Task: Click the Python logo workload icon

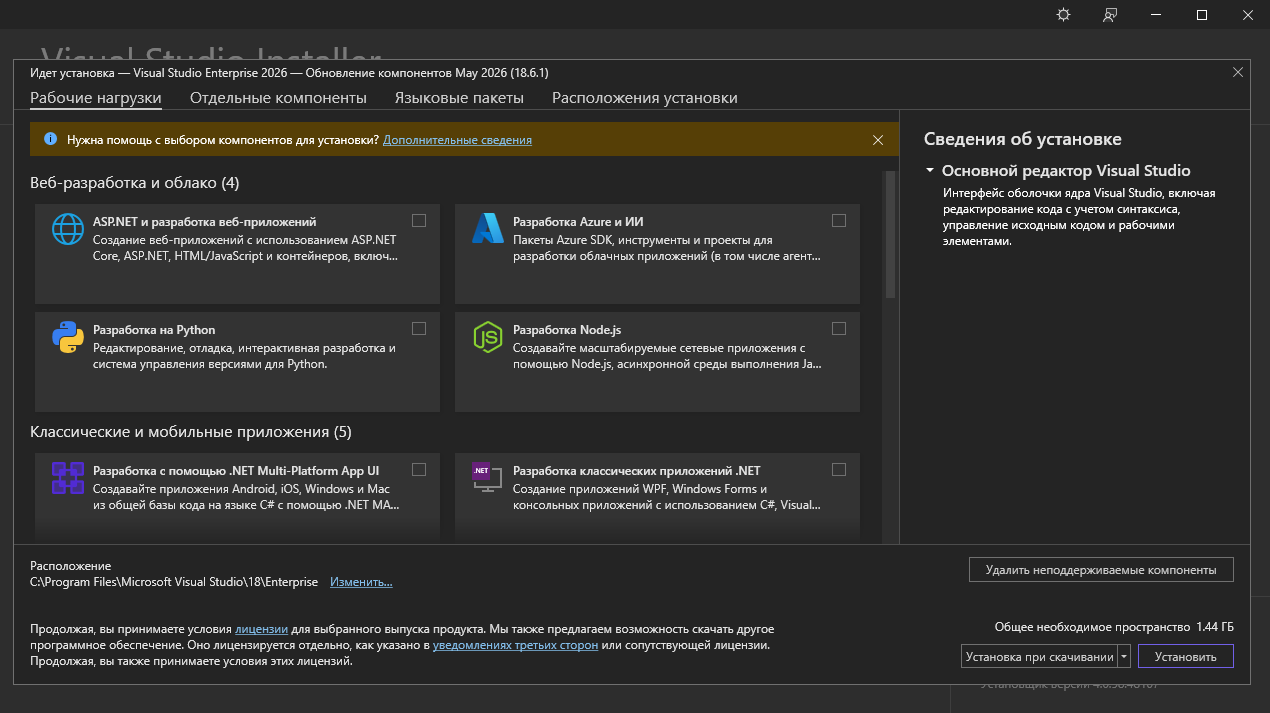Action: tap(68, 337)
